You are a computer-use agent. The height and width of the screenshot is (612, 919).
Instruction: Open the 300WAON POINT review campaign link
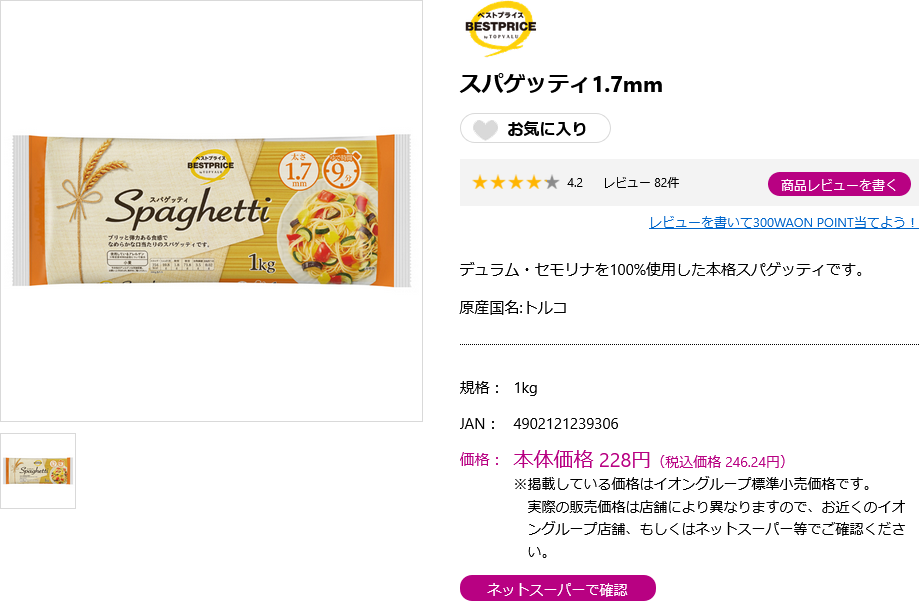[783, 222]
